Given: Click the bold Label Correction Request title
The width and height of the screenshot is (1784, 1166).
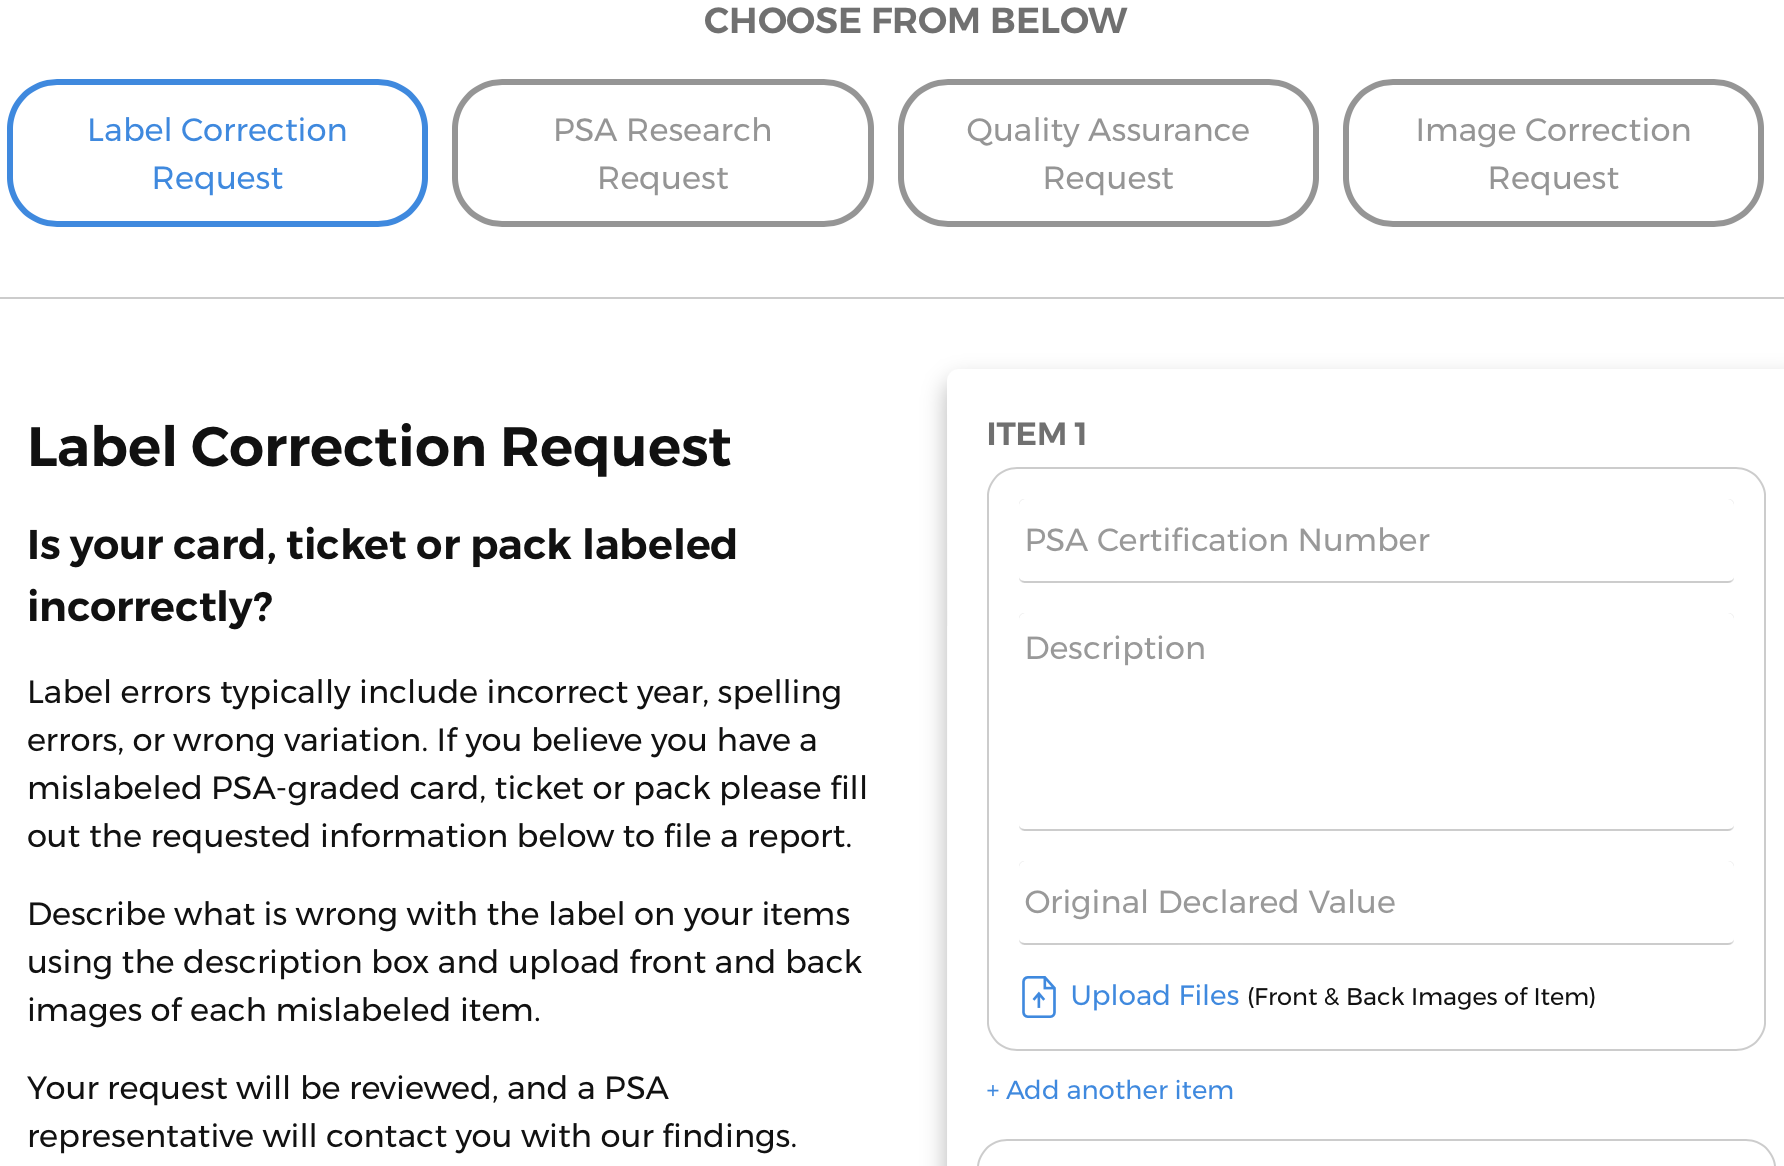Looking at the screenshot, I should 379,446.
